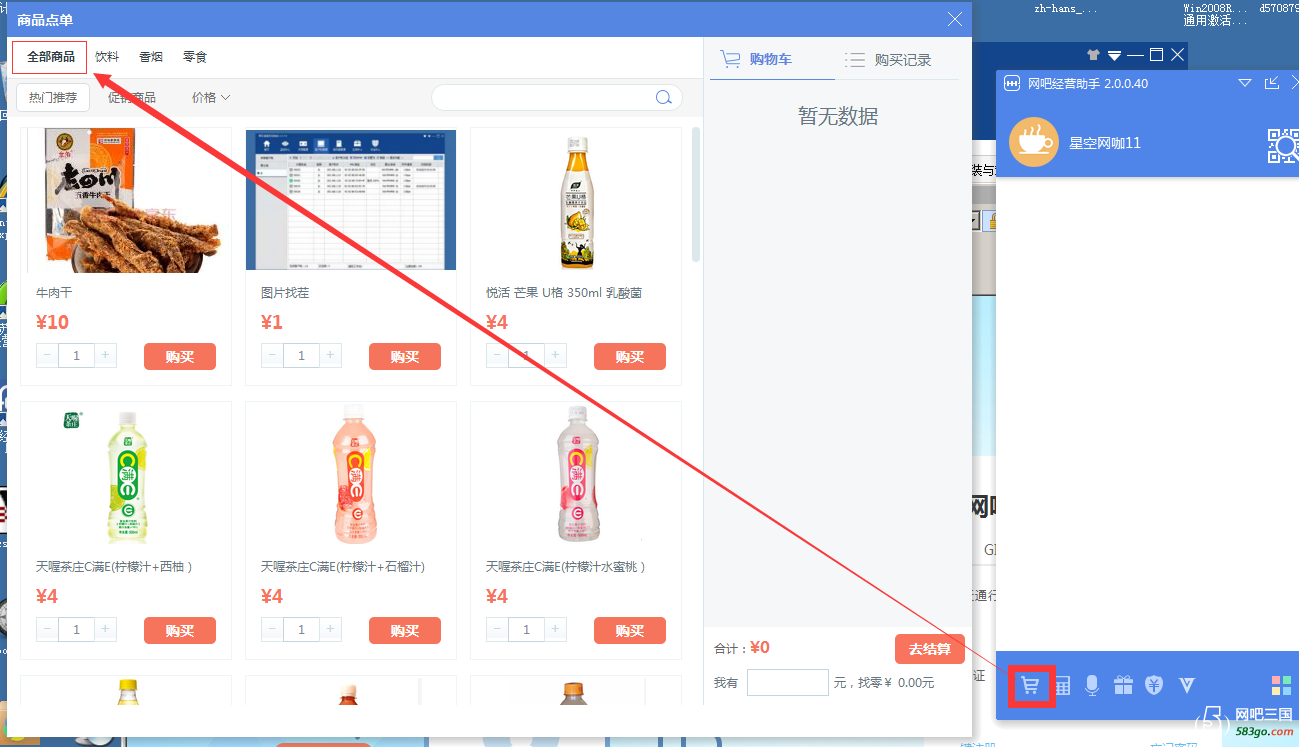Switch to the 购买记录 tab
This screenshot has width=1299, height=747.
click(887, 60)
